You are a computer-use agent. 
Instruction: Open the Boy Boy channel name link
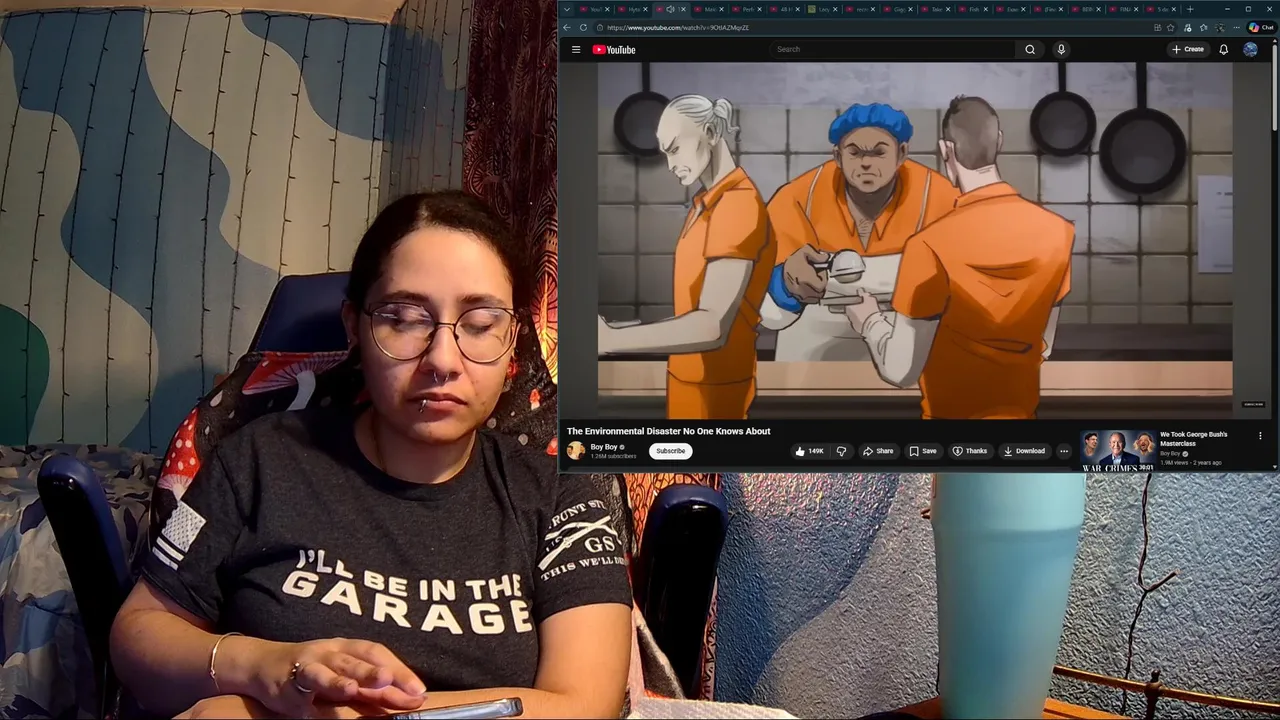pos(604,447)
